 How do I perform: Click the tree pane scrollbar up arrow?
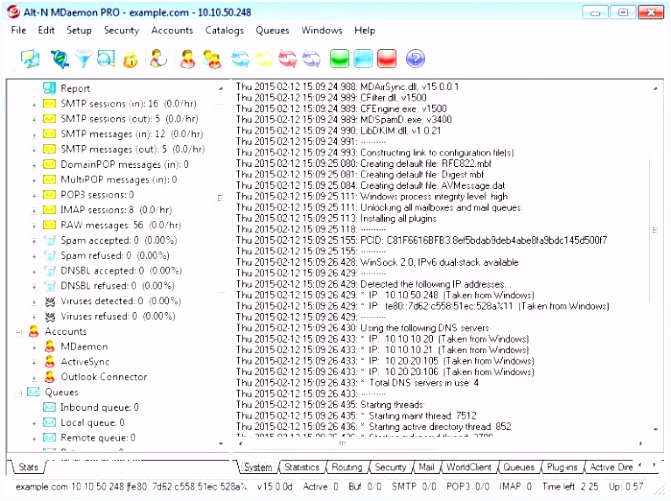point(221,89)
